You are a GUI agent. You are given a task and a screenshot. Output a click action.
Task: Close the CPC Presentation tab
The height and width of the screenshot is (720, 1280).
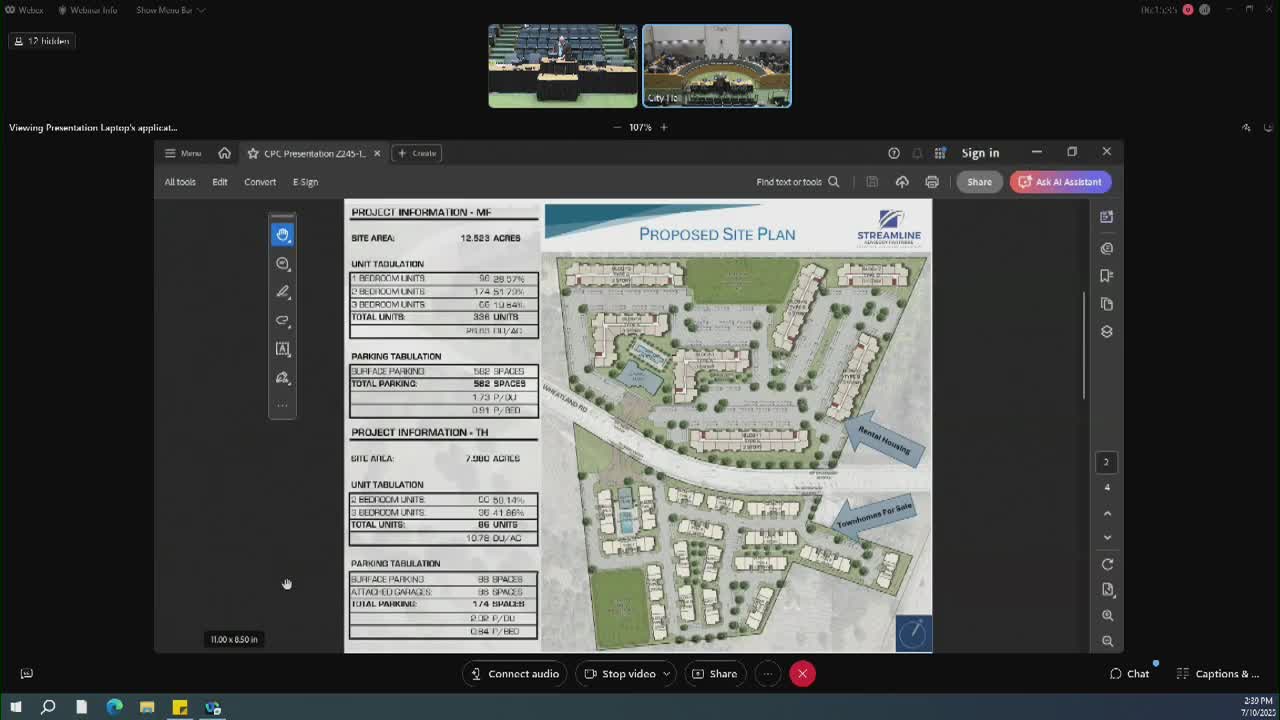click(377, 153)
